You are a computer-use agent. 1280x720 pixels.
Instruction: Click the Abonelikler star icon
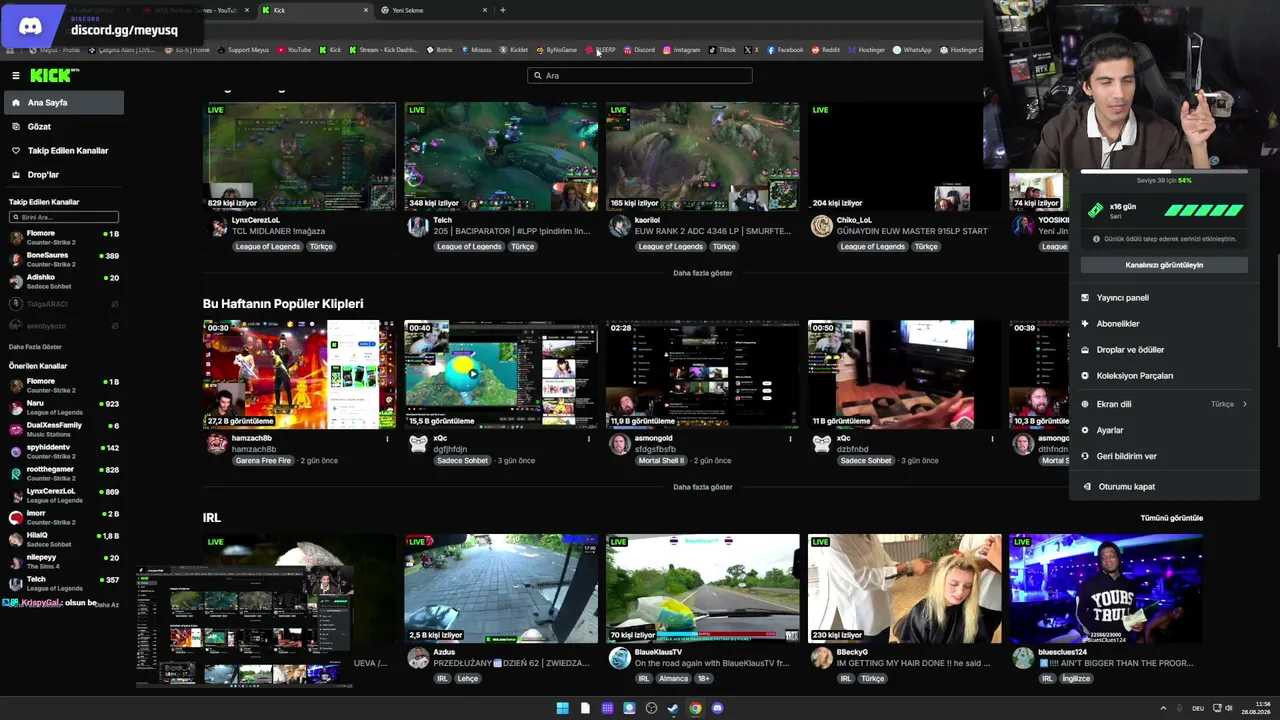point(1086,323)
